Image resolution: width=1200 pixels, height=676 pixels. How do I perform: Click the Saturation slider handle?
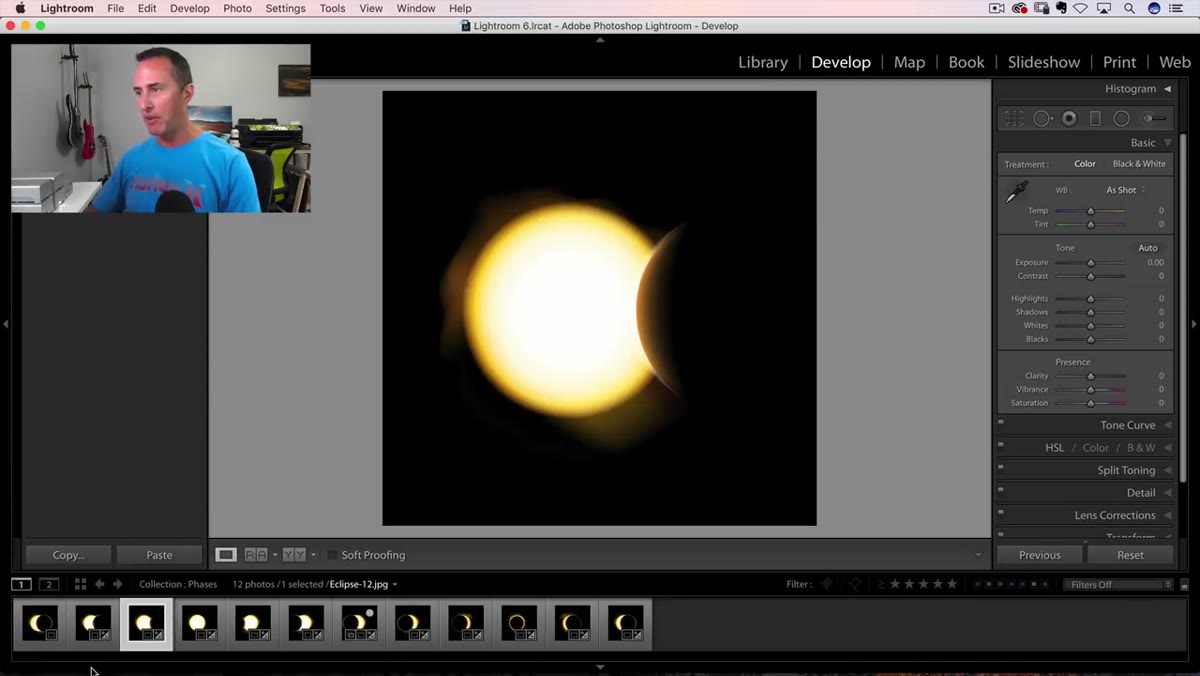[1091, 403]
